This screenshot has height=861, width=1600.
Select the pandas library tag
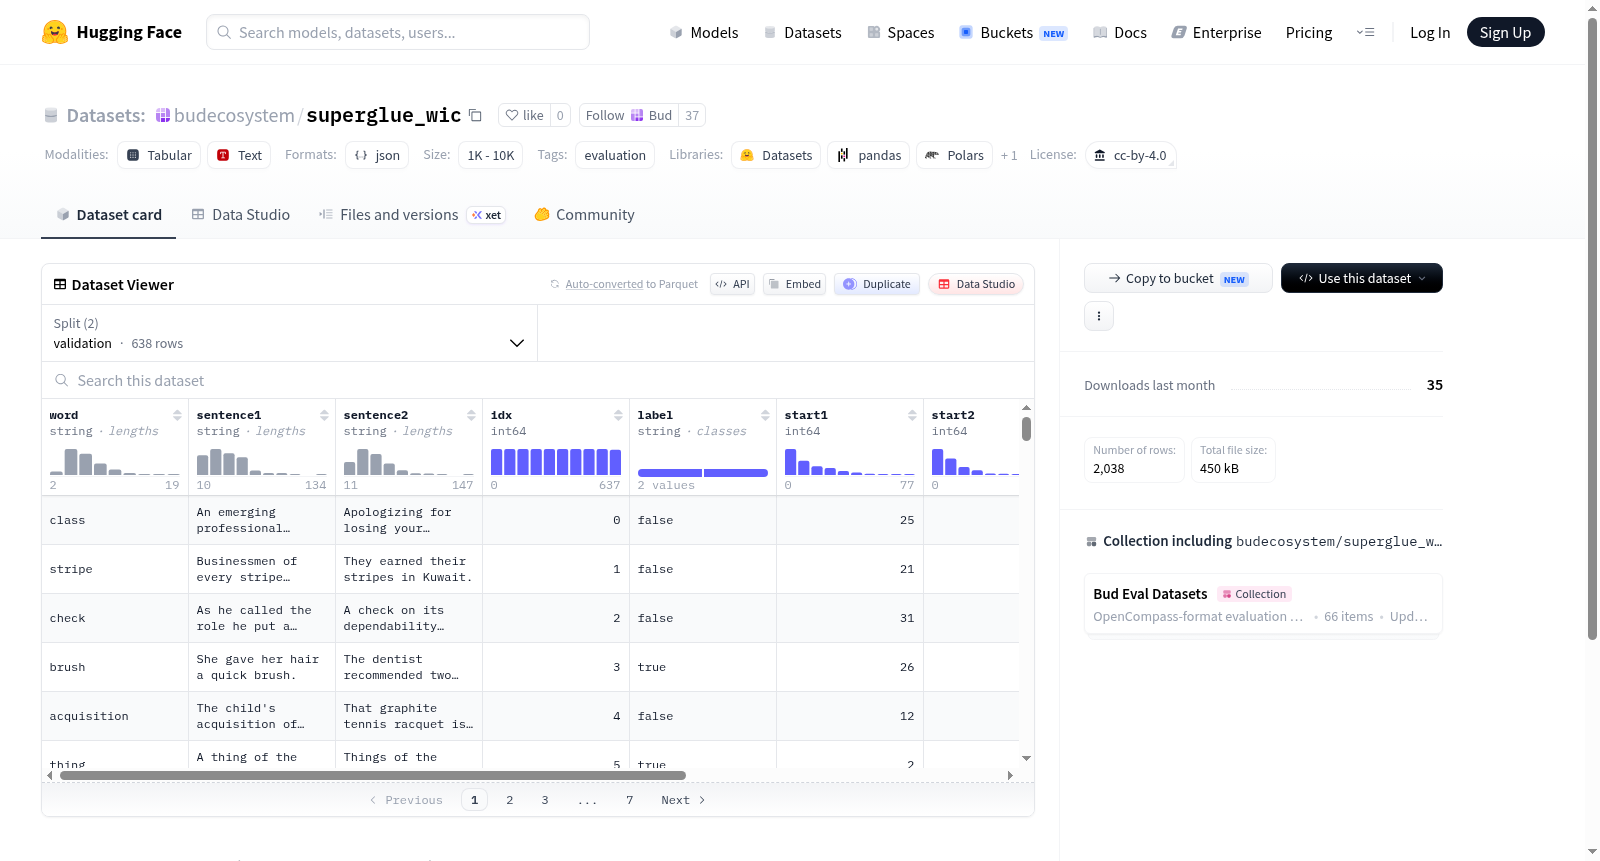(868, 155)
